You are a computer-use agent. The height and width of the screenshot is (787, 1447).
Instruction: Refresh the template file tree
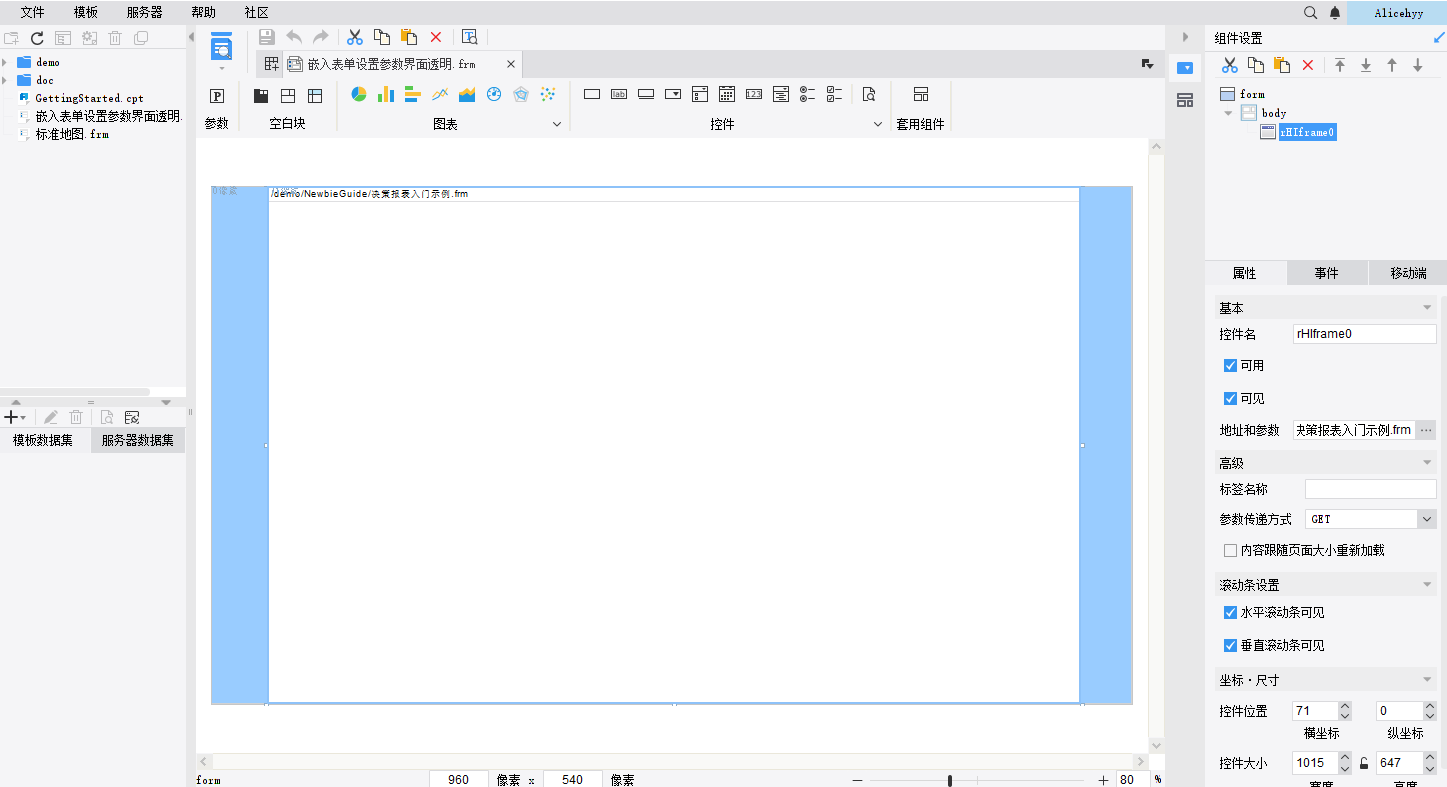tap(37, 38)
